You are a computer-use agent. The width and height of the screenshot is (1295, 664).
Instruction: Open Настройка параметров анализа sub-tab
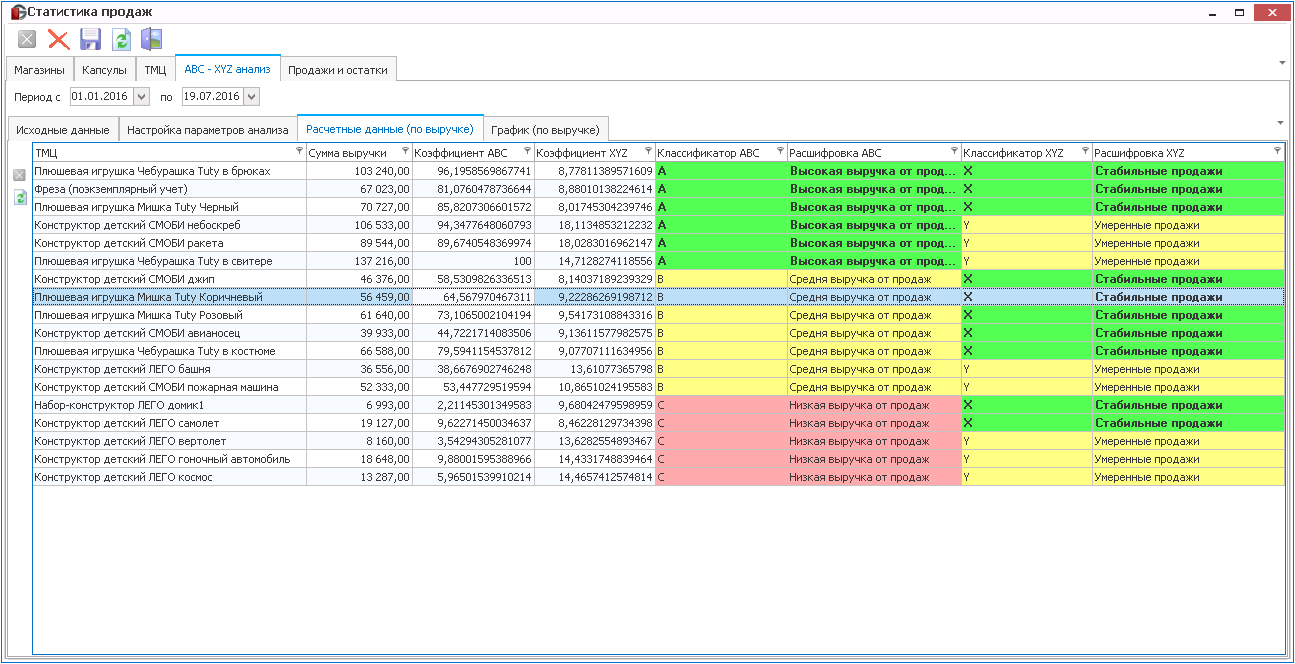[x=208, y=130]
